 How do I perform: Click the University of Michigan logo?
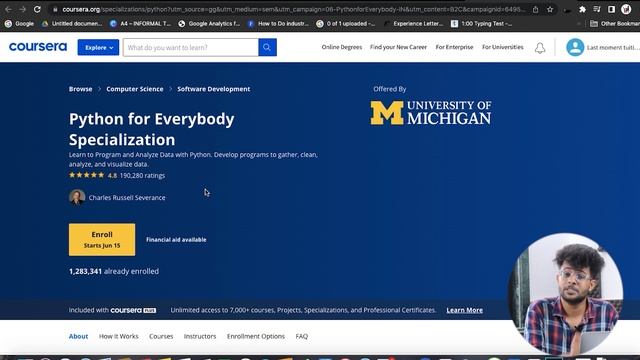tap(431, 113)
